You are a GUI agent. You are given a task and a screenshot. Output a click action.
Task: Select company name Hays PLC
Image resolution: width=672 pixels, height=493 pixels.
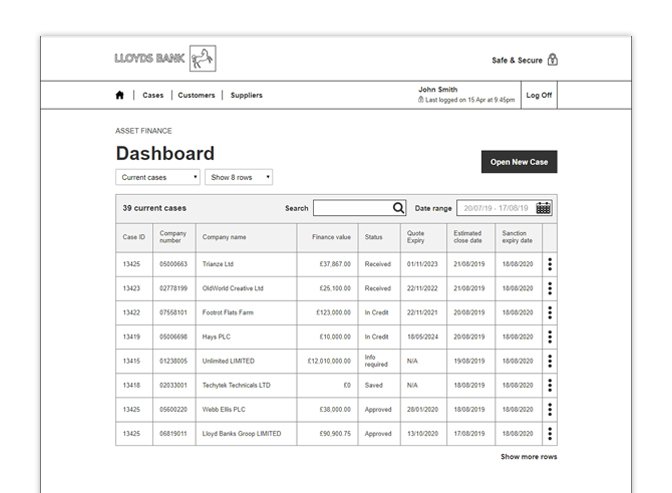(216, 337)
